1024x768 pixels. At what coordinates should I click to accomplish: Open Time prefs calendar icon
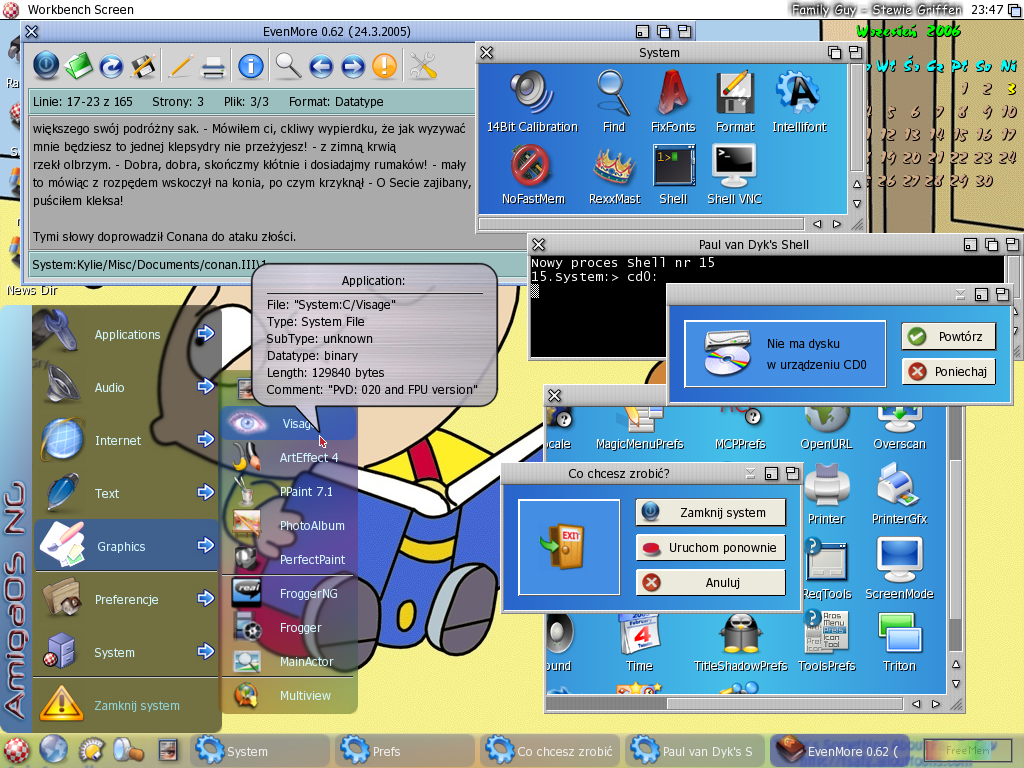click(639, 643)
